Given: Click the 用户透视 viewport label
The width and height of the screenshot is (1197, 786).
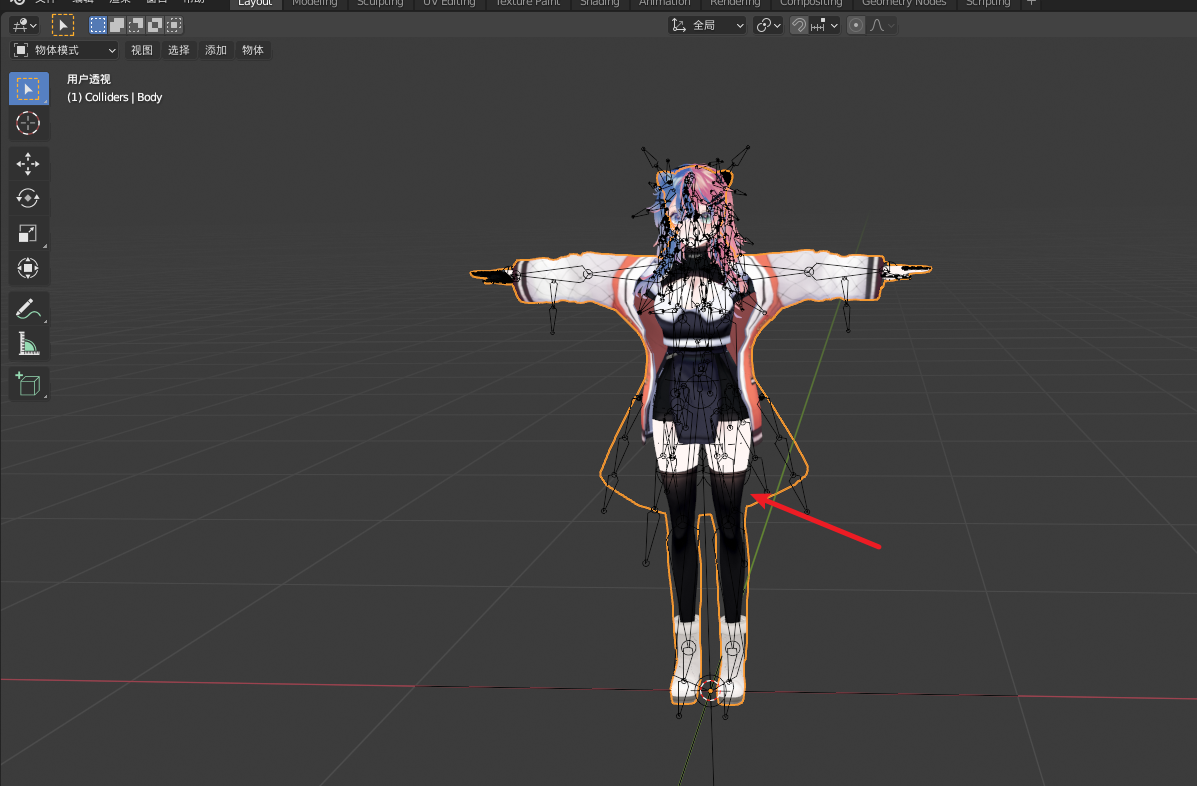Looking at the screenshot, I should [x=89, y=79].
